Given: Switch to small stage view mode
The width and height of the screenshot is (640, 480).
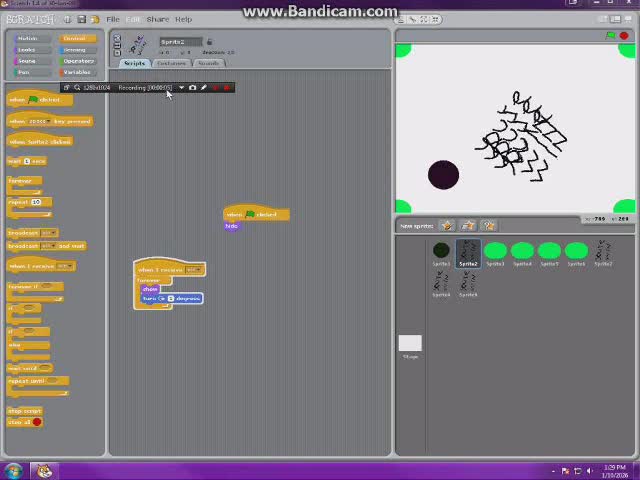Looking at the screenshot, I should click(604, 19).
